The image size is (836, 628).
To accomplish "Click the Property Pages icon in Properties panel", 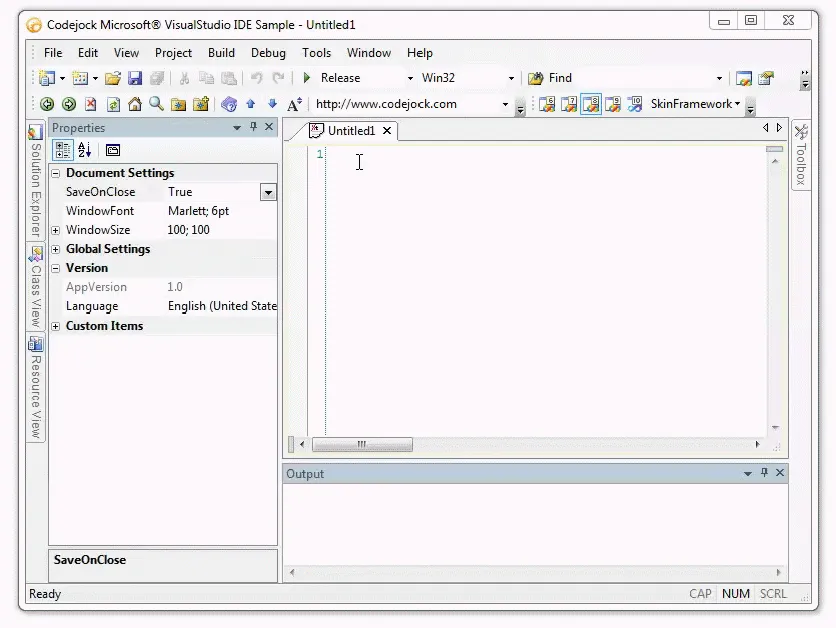I will 112,150.
